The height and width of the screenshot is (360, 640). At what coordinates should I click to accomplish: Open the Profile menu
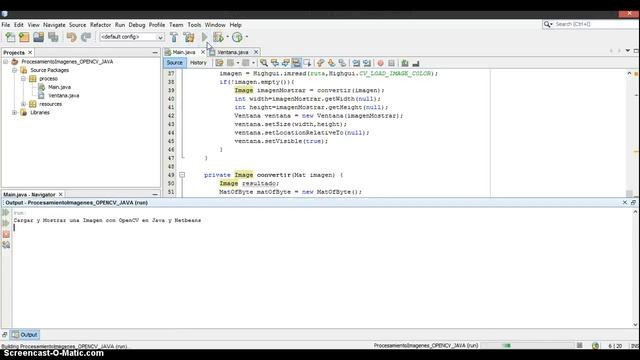coord(157,25)
